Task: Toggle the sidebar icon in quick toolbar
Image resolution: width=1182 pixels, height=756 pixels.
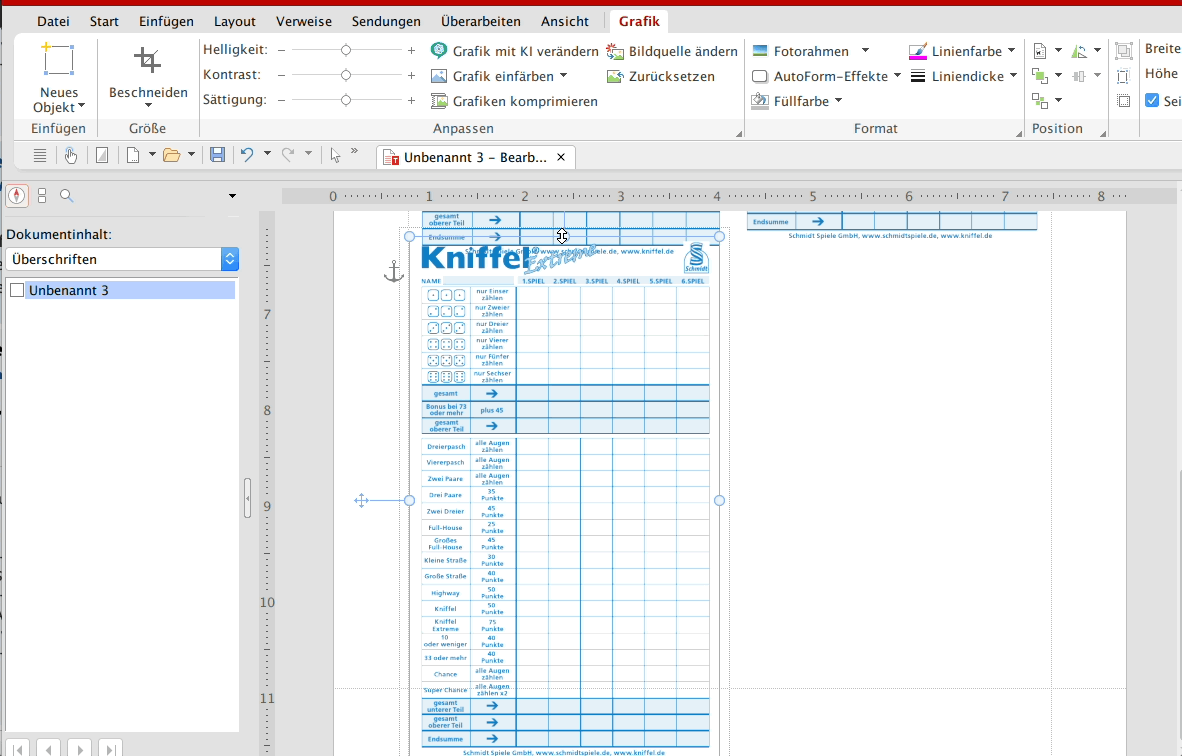Action: pyautogui.click(x=102, y=155)
